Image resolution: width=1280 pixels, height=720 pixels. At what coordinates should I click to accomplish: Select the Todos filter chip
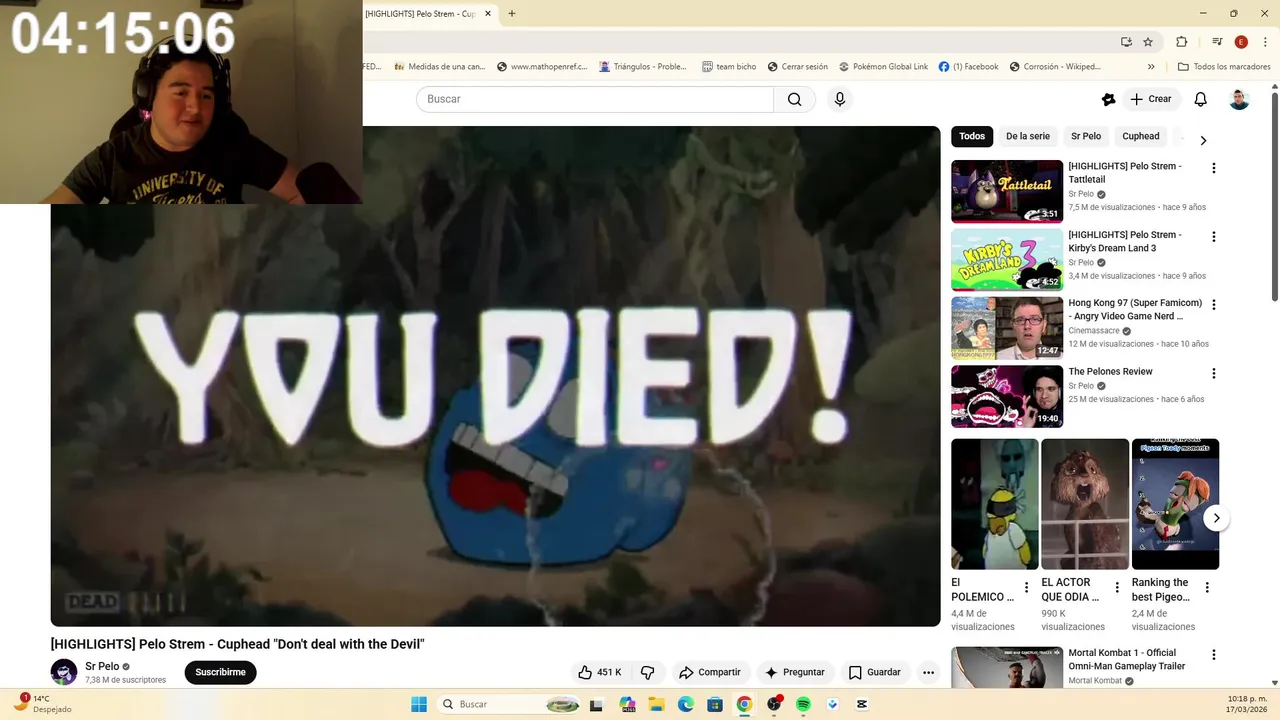pos(972,136)
